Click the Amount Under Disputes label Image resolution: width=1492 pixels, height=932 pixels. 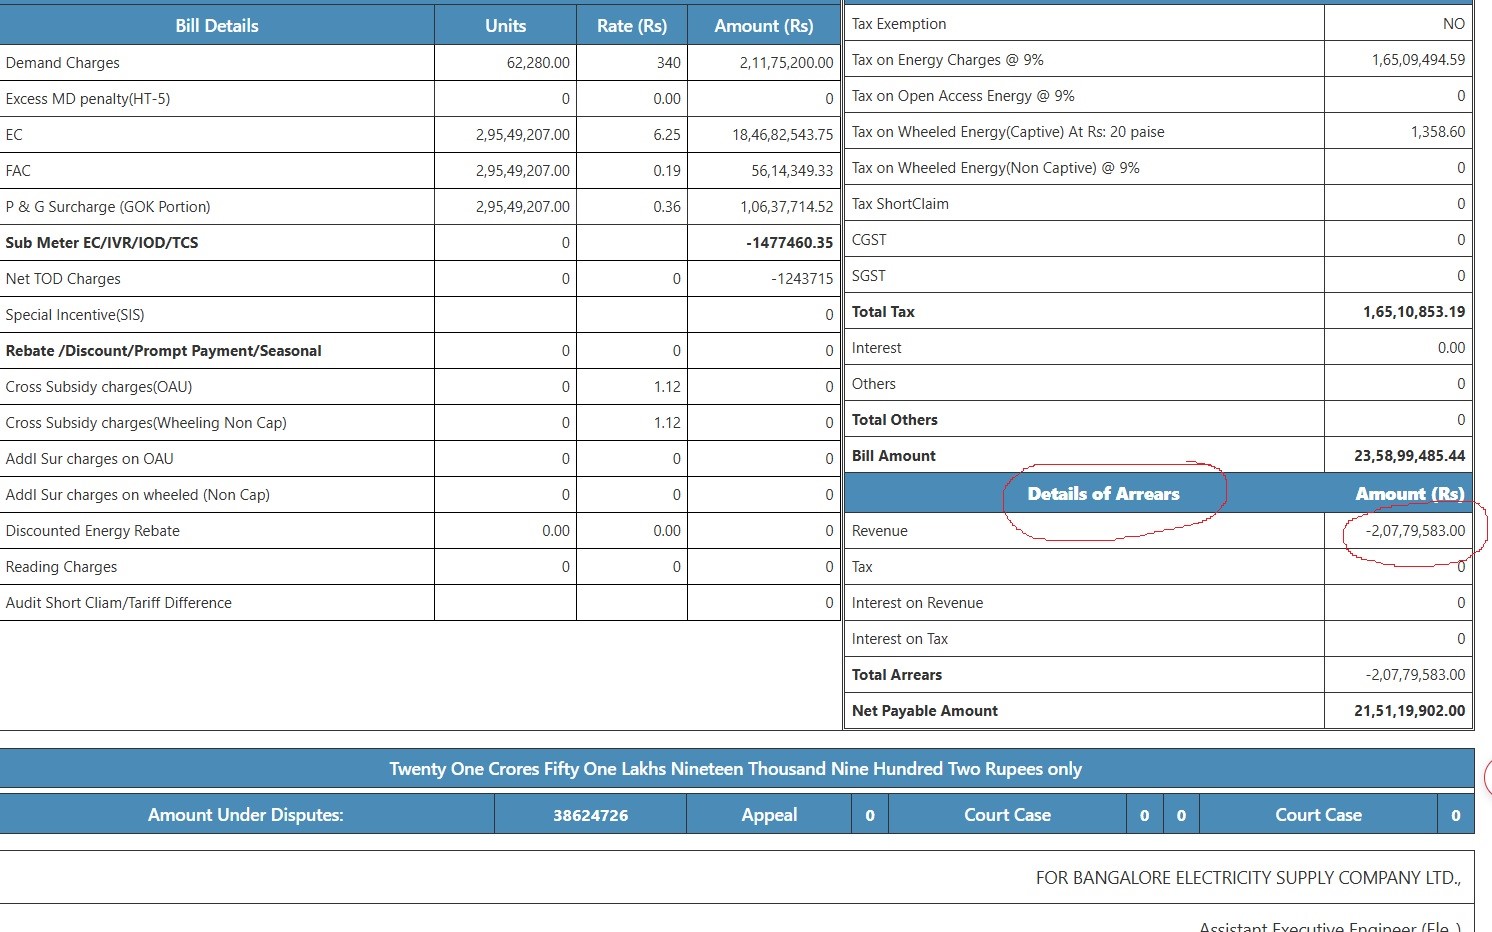246,815
